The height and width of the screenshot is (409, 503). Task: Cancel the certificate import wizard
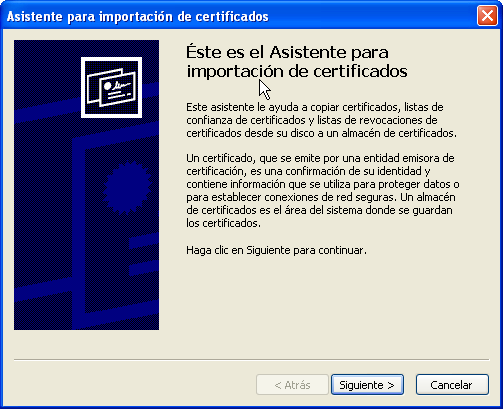pos(452,385)
